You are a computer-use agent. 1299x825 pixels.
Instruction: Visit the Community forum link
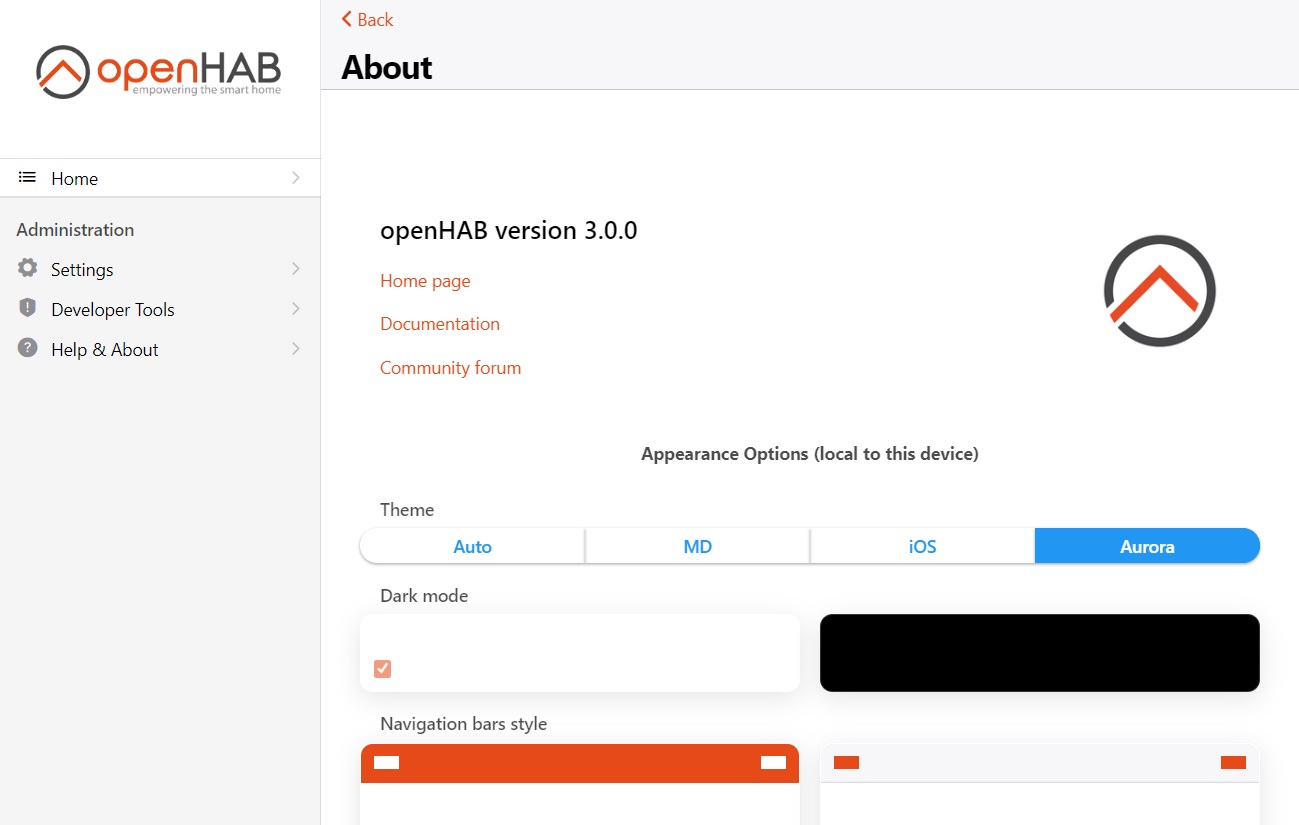pos(450,368)
